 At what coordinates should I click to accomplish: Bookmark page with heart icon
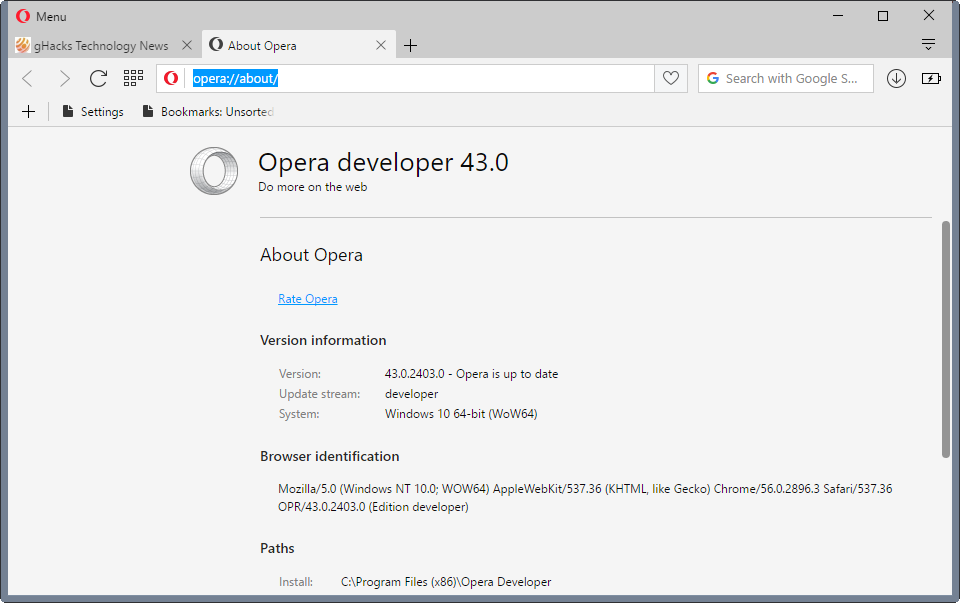(x=671, y=79)
